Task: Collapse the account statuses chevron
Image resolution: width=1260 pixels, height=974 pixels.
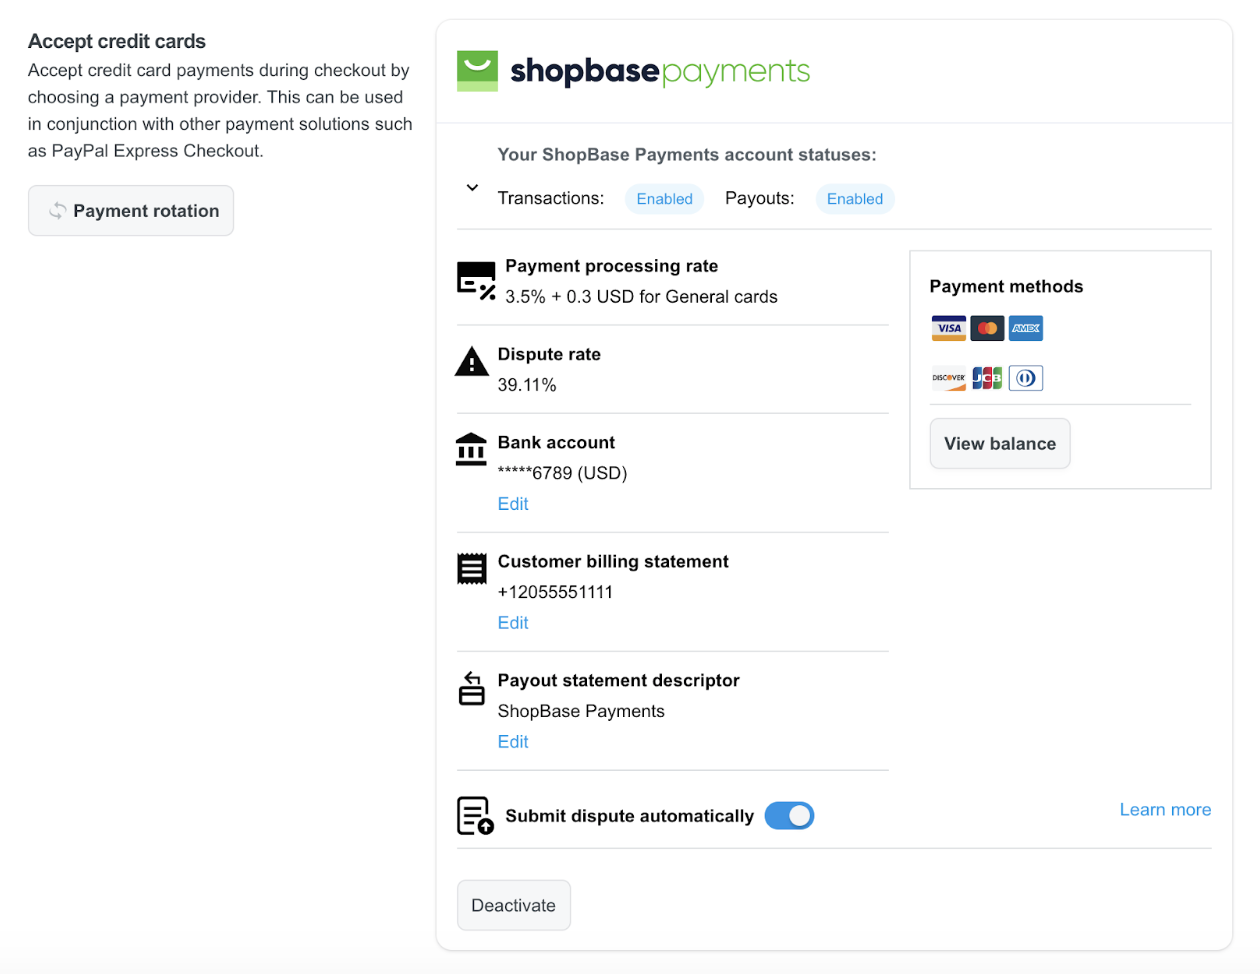Action: [x=472, y=187]
